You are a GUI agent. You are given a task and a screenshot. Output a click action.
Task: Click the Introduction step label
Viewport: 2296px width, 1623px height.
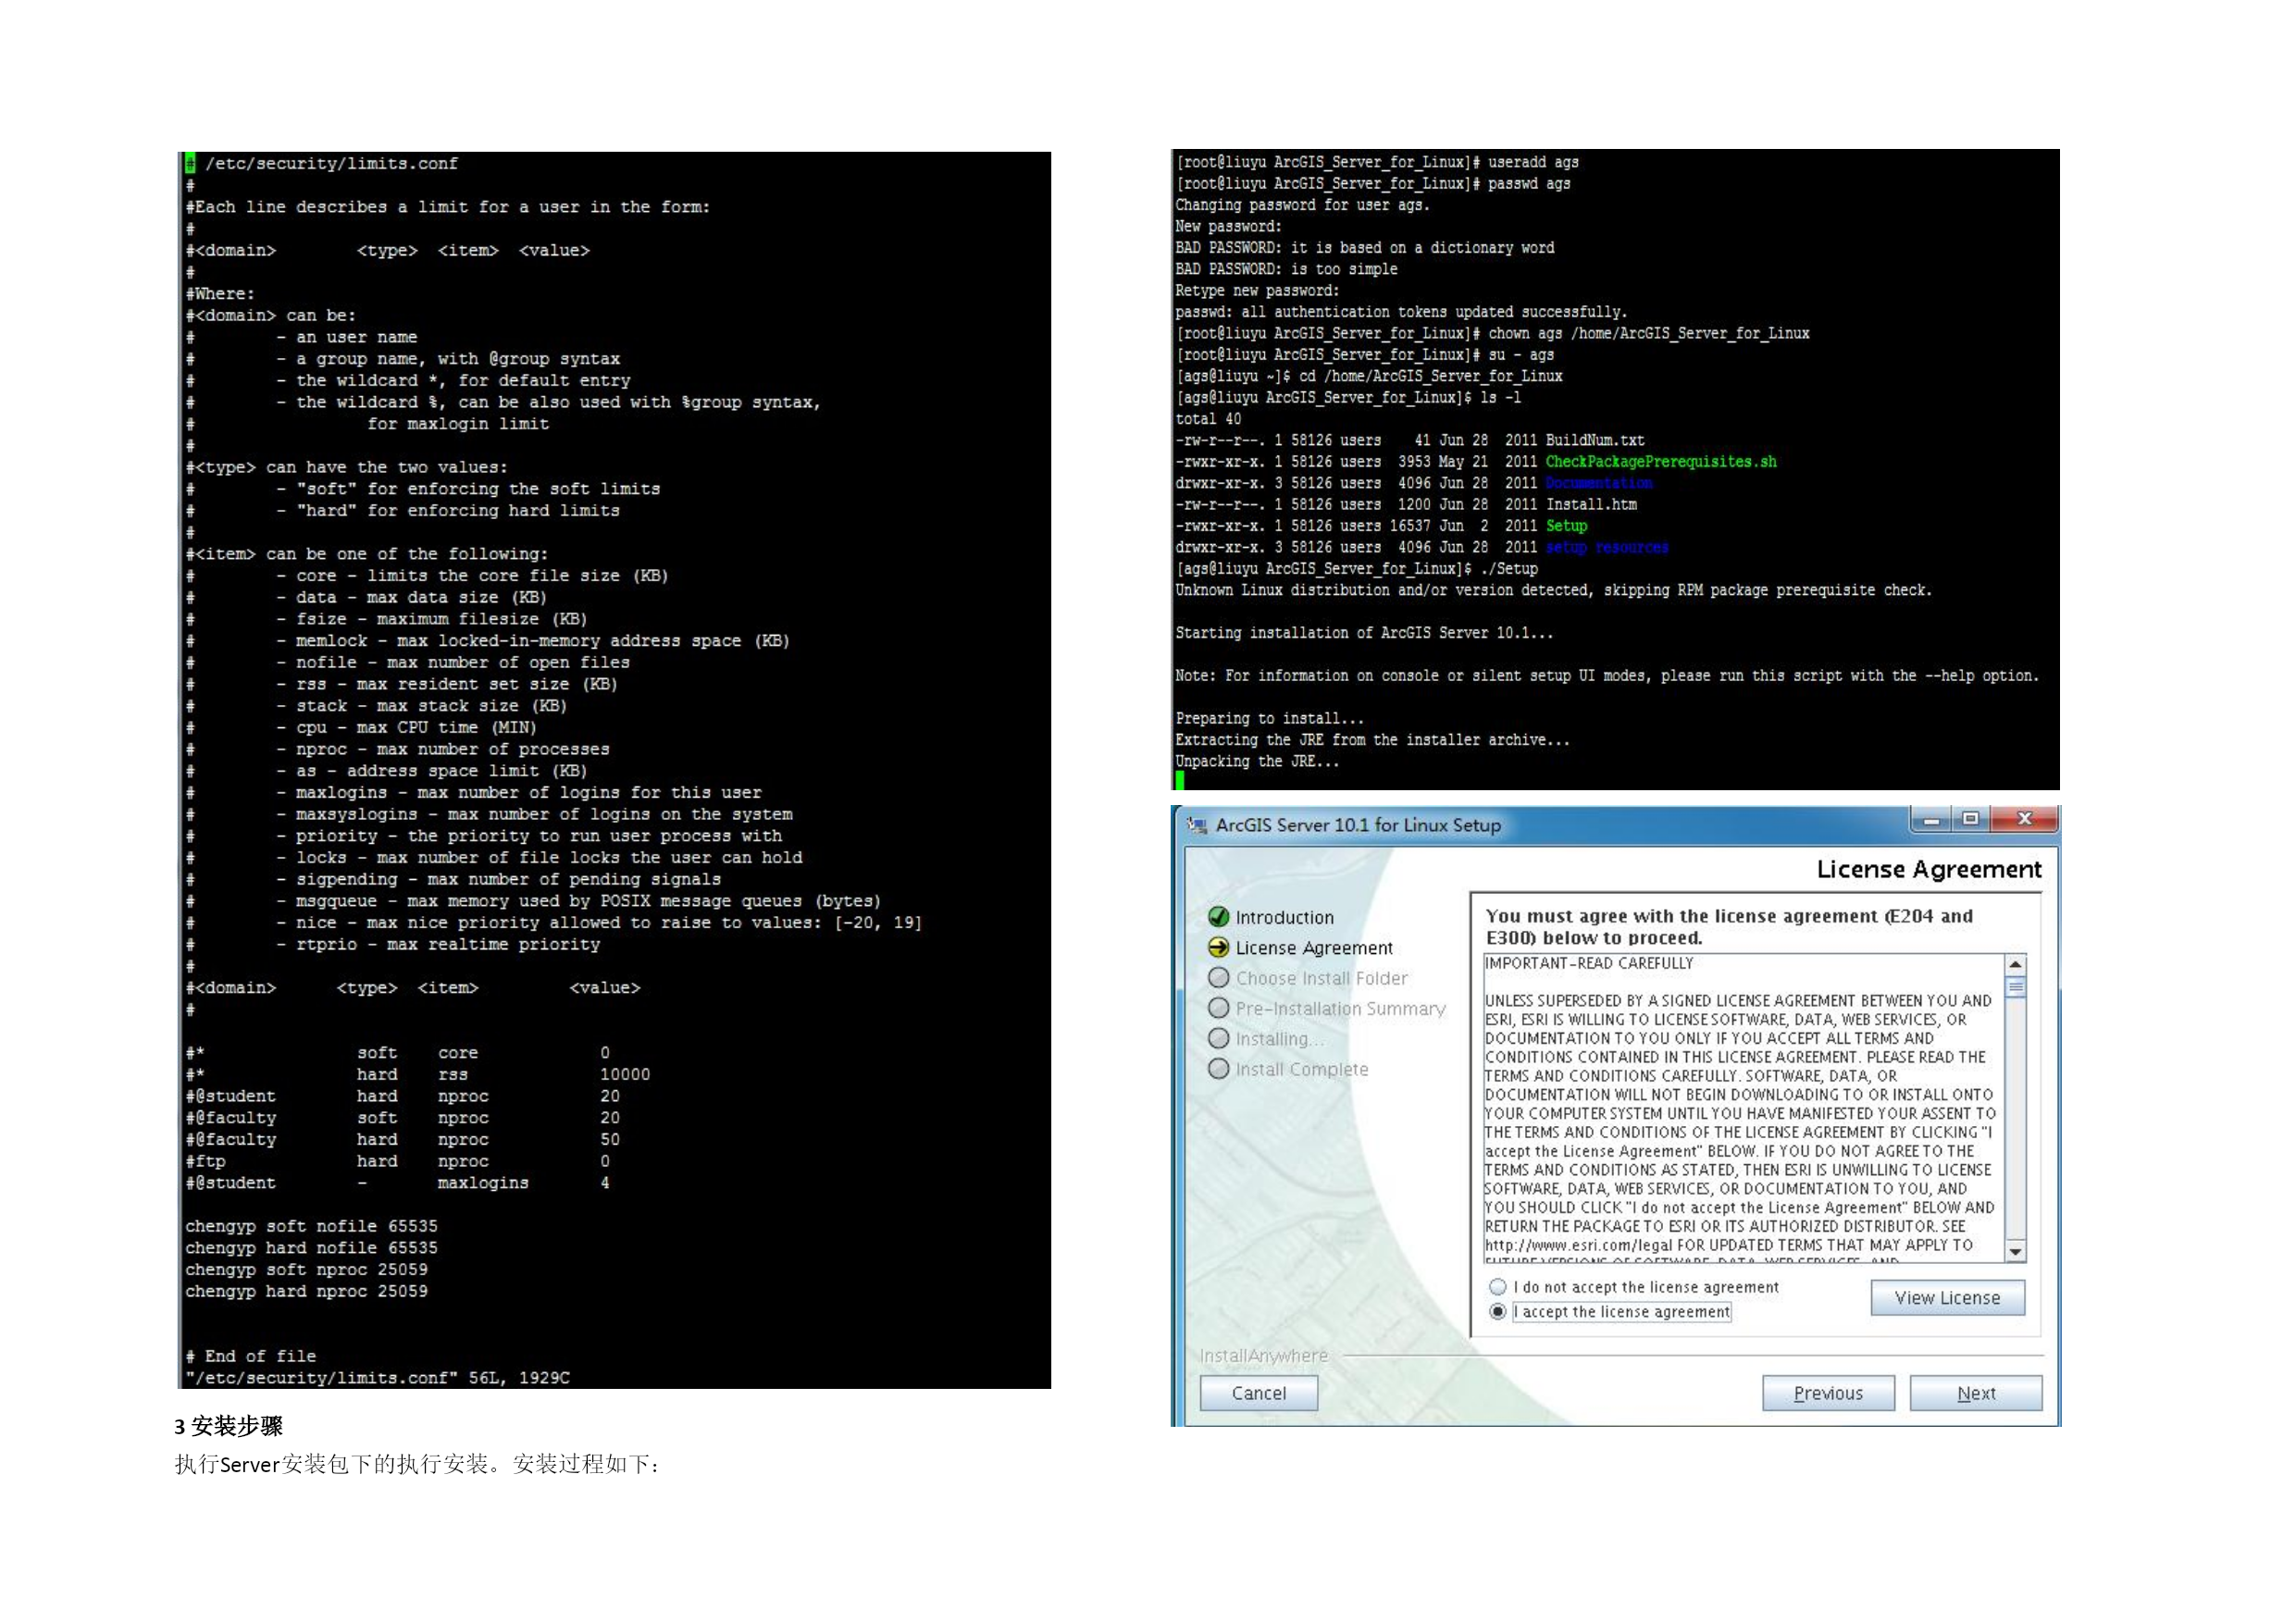tap(1284, 918)
